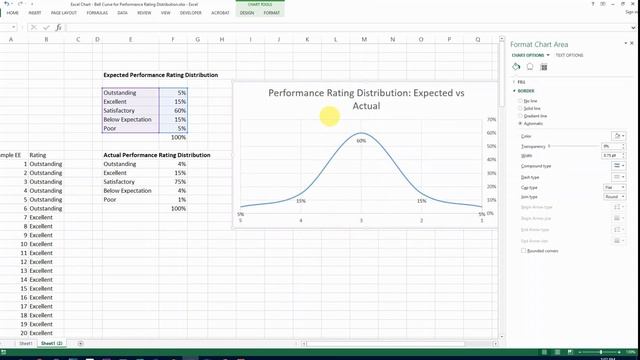Click the formula bar Cancel (X) icon
Viewport: 640px width, 360px height.
pyautogui.click(x=33, y=27)
